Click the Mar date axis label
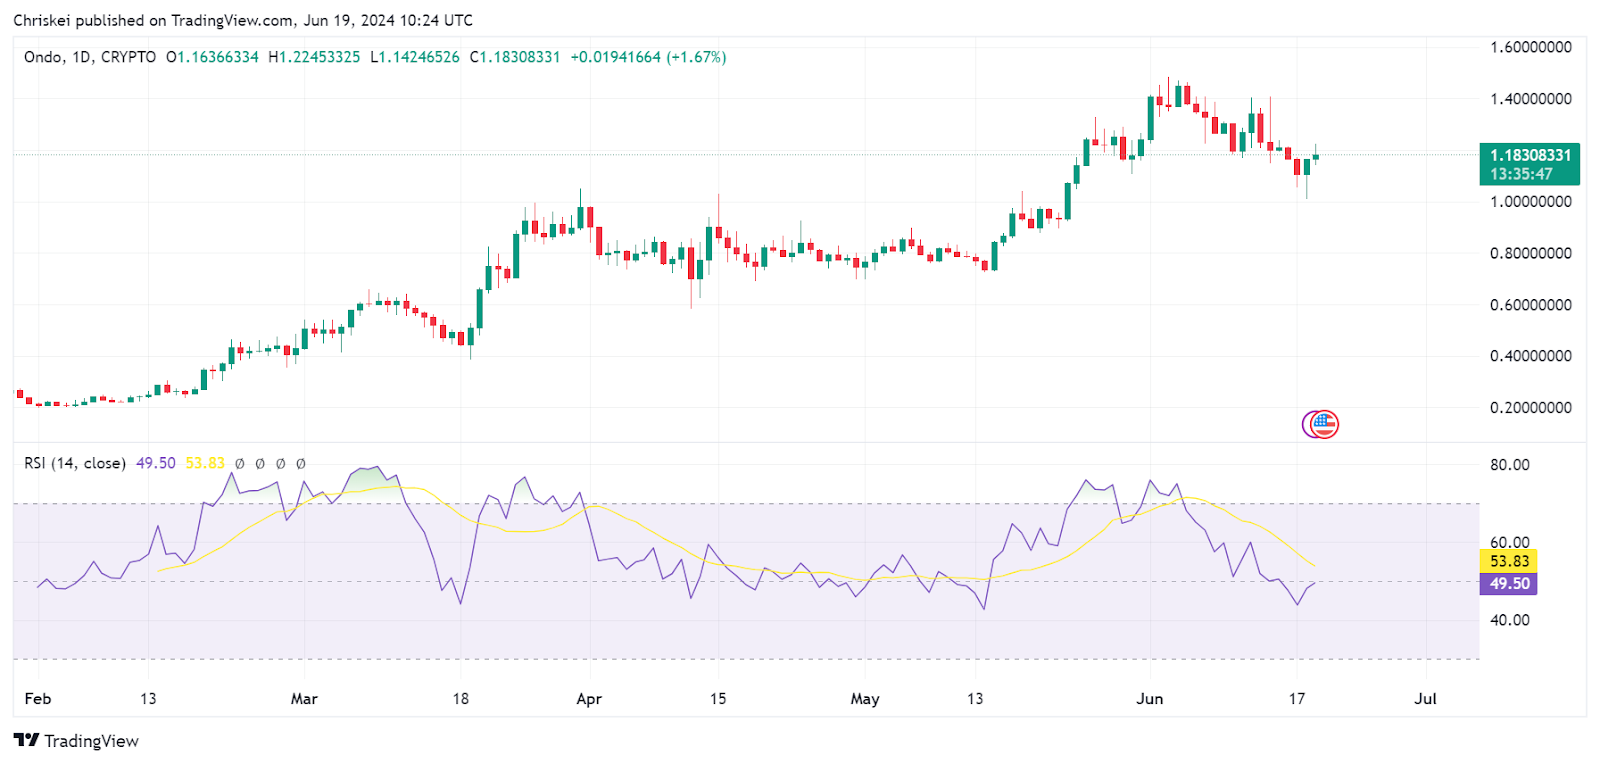Screen dimensions: 1600x764 [304, 699]
